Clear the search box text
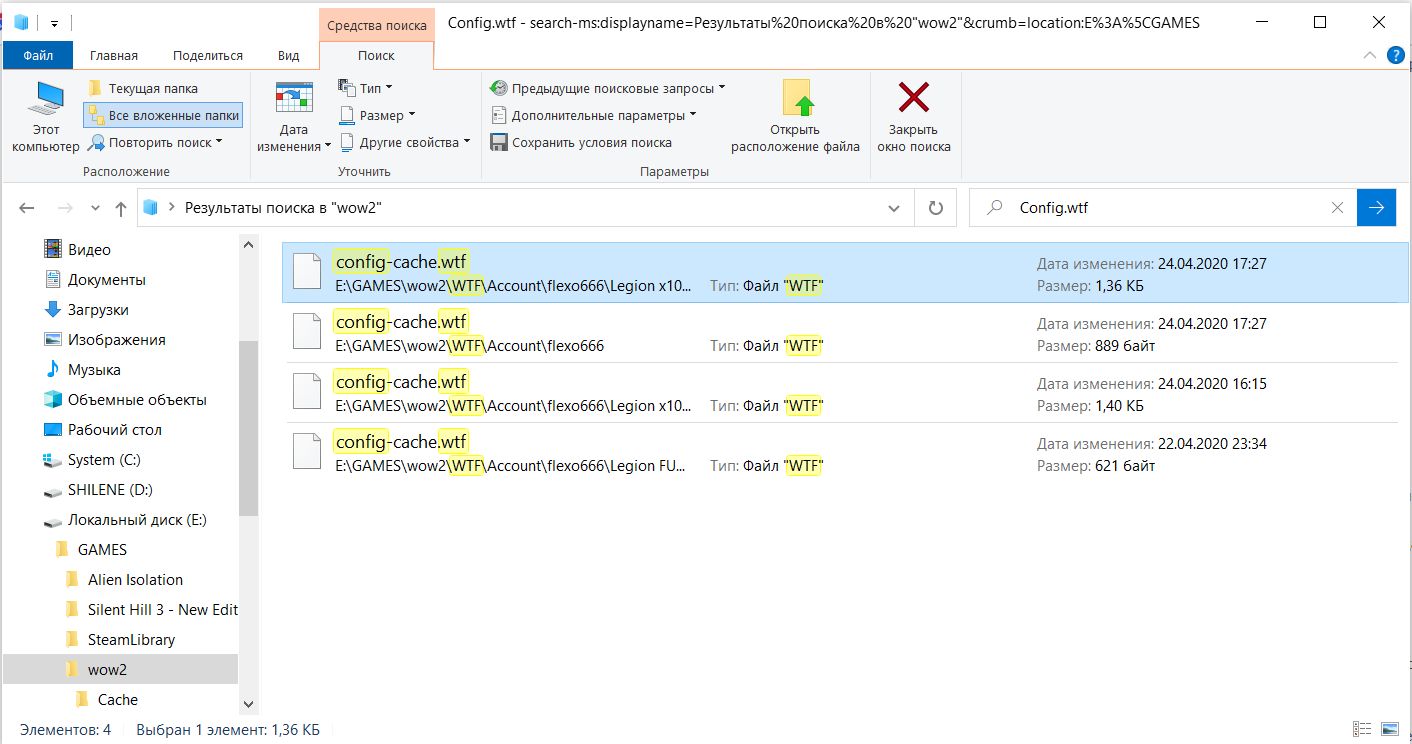This screenshot has width=1412, height=744. [1337, 208]
